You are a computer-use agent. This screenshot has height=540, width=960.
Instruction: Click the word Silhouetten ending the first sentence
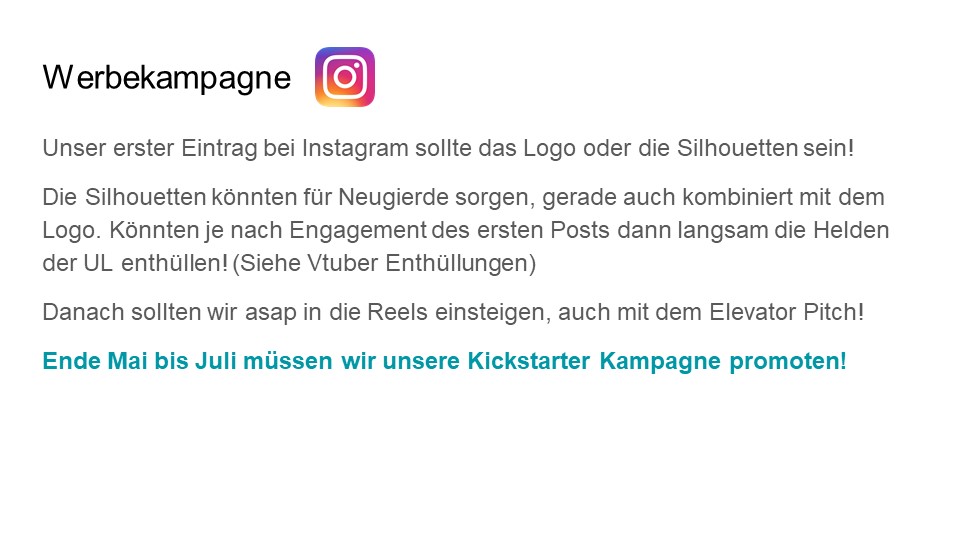737,148
